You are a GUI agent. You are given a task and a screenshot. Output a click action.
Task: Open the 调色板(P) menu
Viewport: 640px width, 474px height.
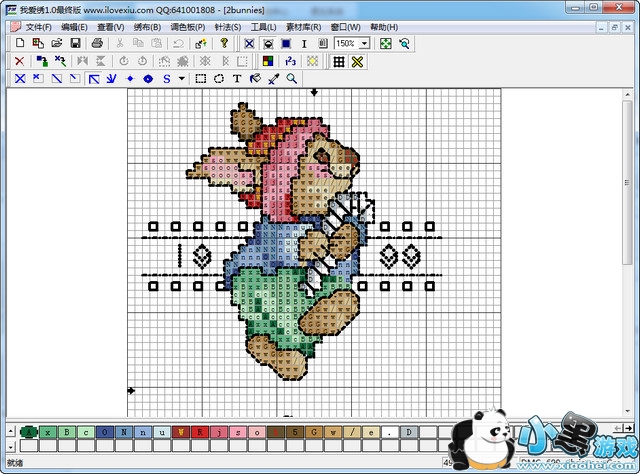(188, 27)
